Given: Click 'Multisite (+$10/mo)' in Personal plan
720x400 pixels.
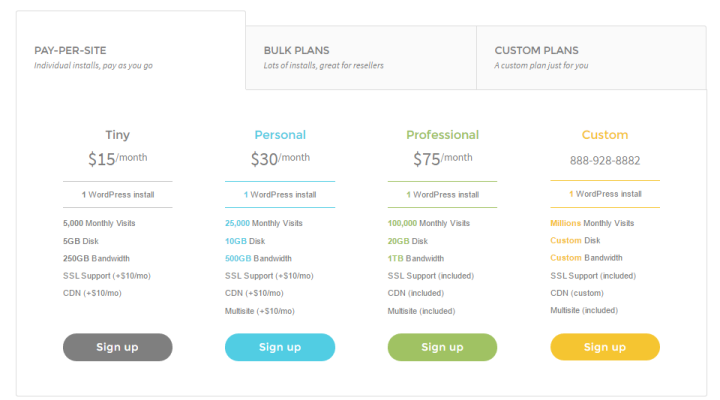Looking at the screenshot, I should [259, 311].
